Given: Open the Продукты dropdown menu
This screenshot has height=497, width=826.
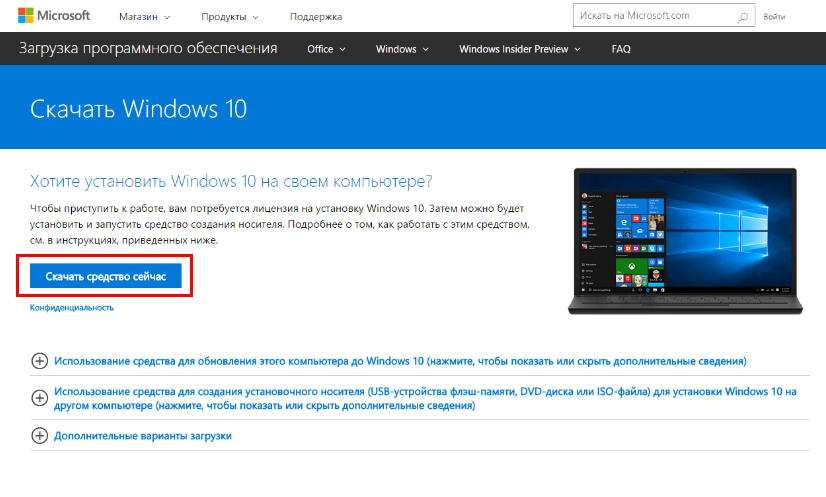Looking at the screenshot, I should tap(230, 17).
